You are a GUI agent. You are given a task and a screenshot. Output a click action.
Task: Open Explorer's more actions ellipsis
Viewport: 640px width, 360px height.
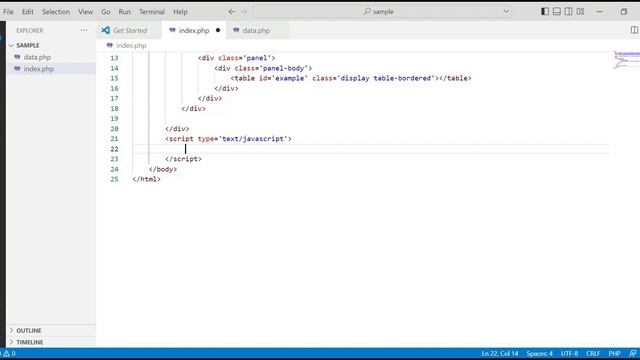84,30
